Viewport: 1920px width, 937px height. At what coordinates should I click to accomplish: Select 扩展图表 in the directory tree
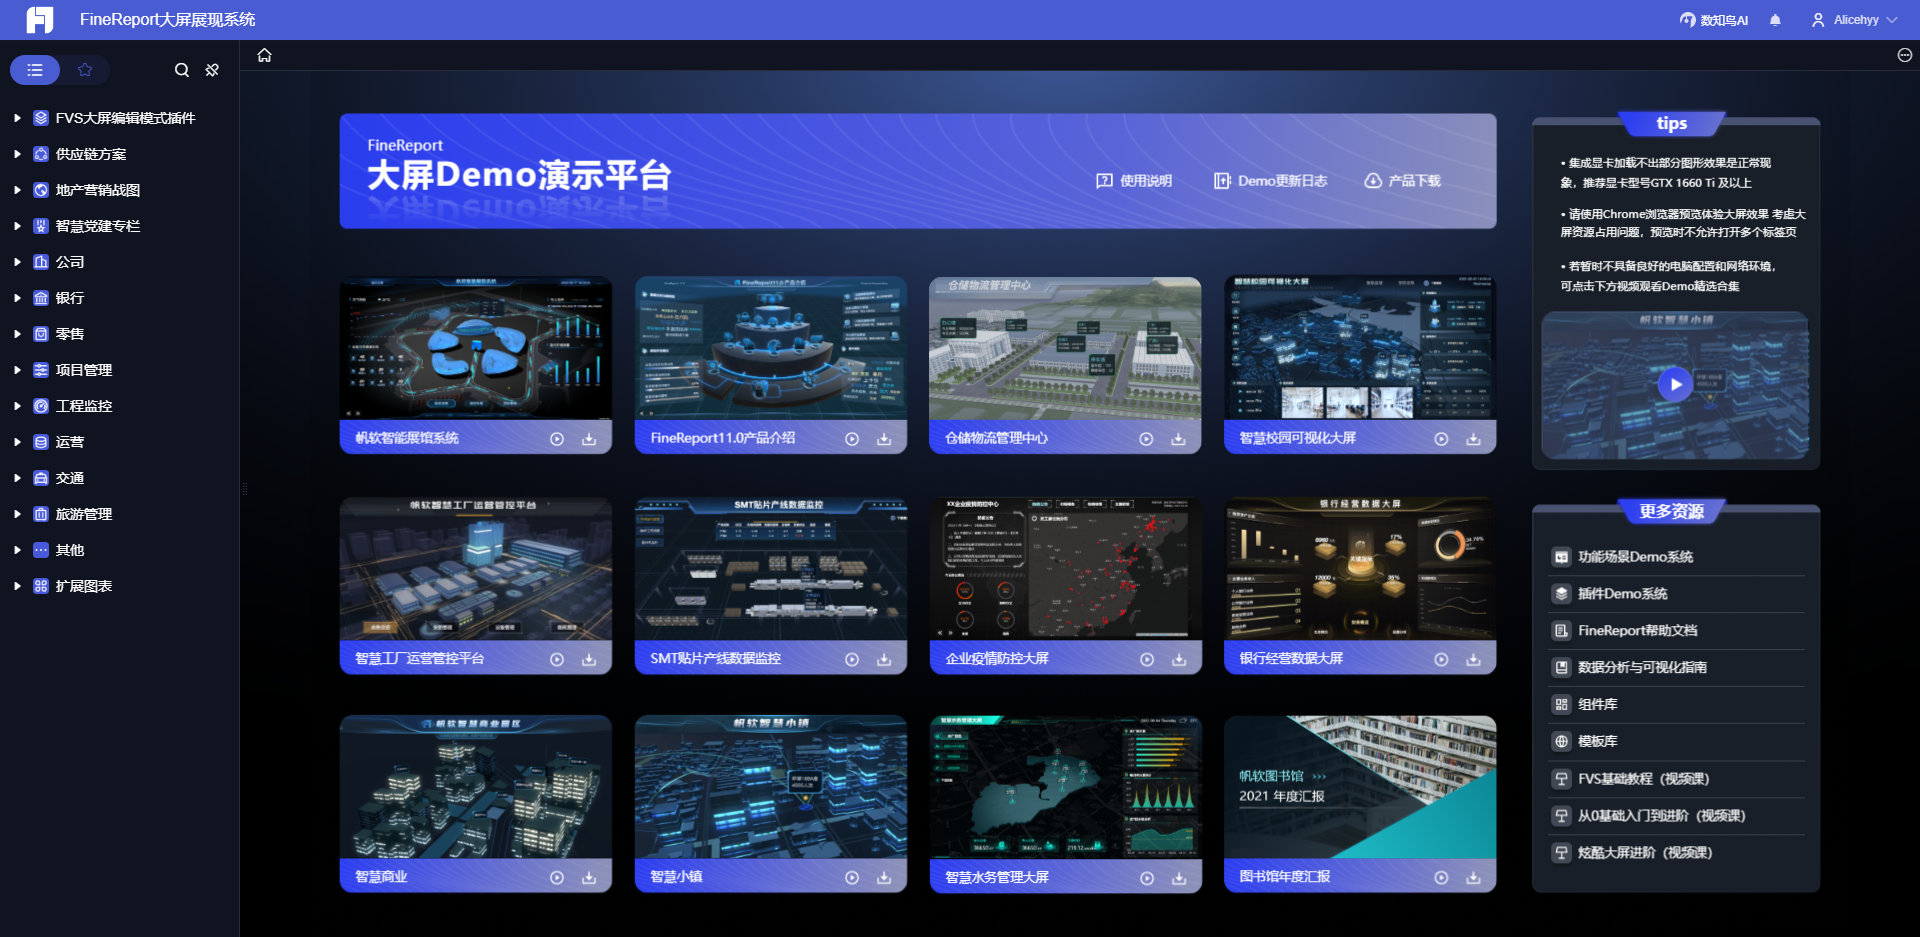(x=84, y=586)
